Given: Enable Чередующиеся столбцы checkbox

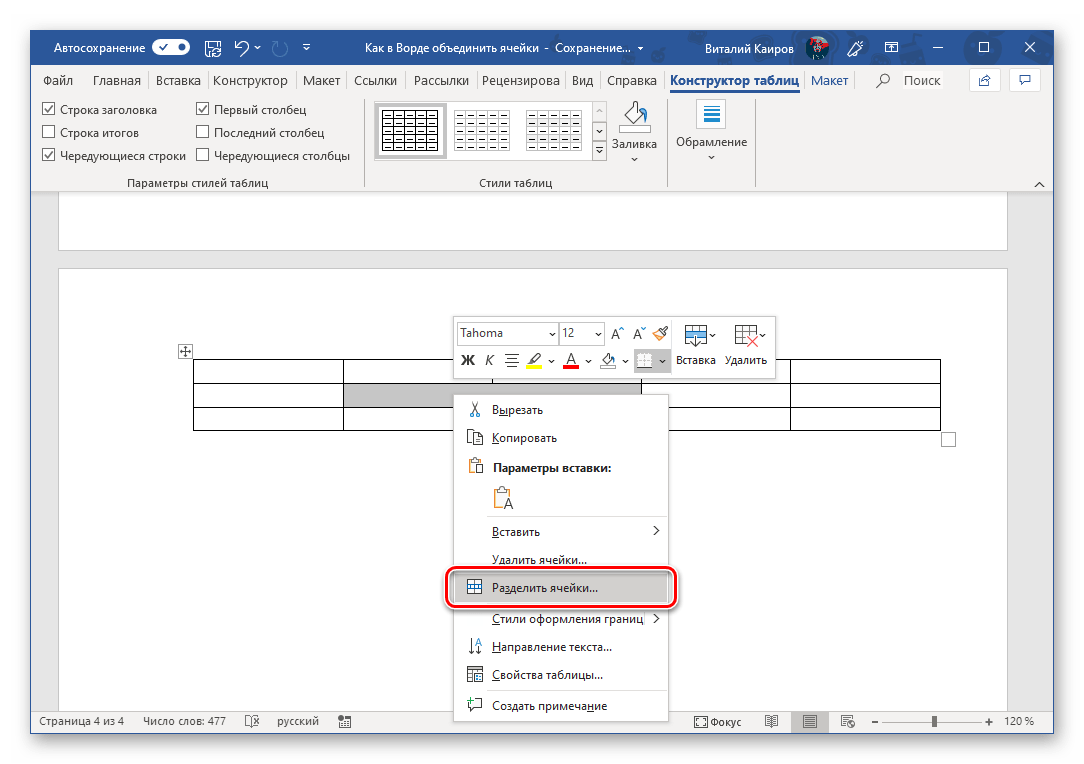Looking at the screenshot, I should click(x=203, y=155).
